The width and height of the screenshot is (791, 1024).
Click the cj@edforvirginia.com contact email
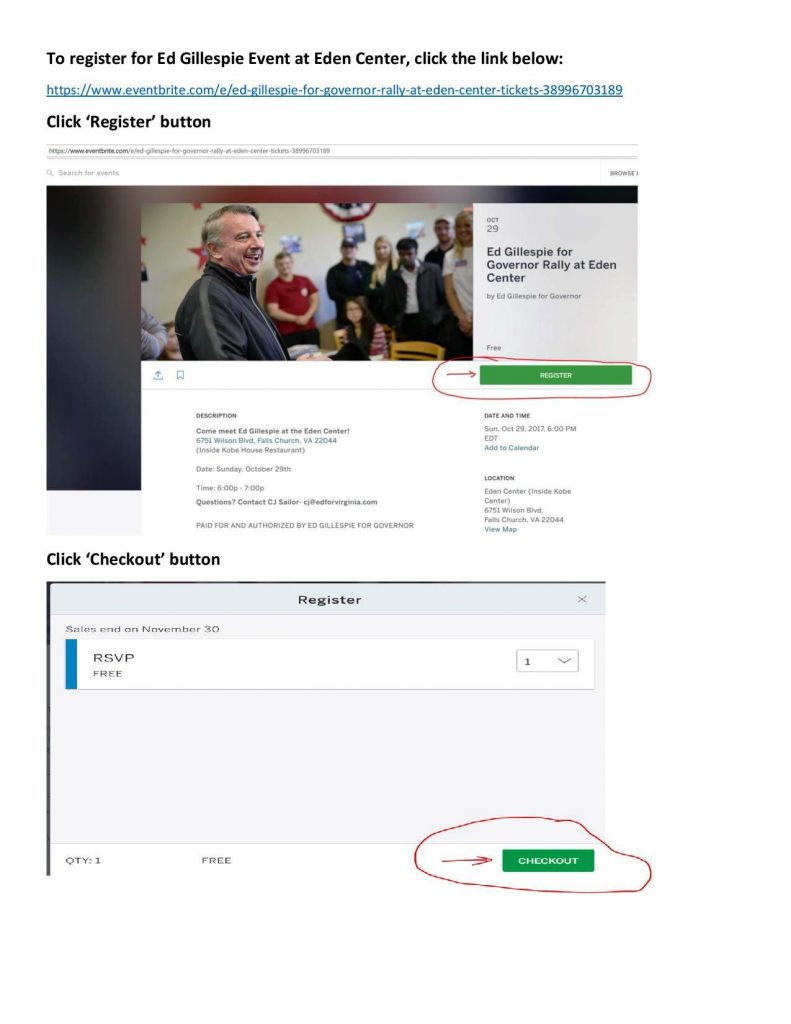pyautogui.click(x=340, y=502)
